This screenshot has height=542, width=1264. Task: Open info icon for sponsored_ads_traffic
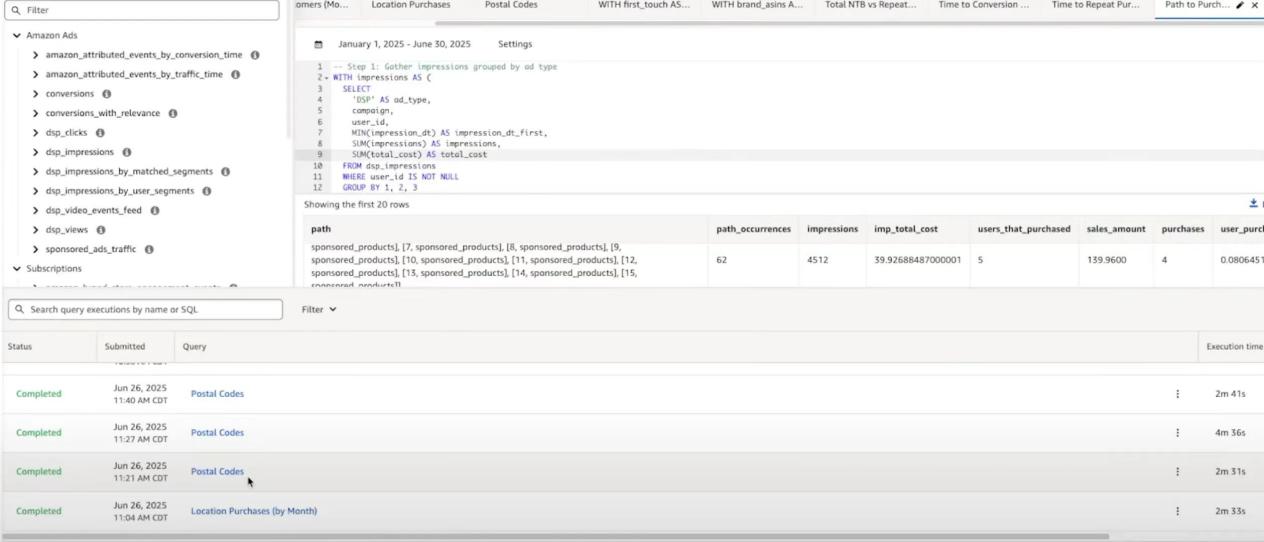pyautogui.click(x=149, y=249)
